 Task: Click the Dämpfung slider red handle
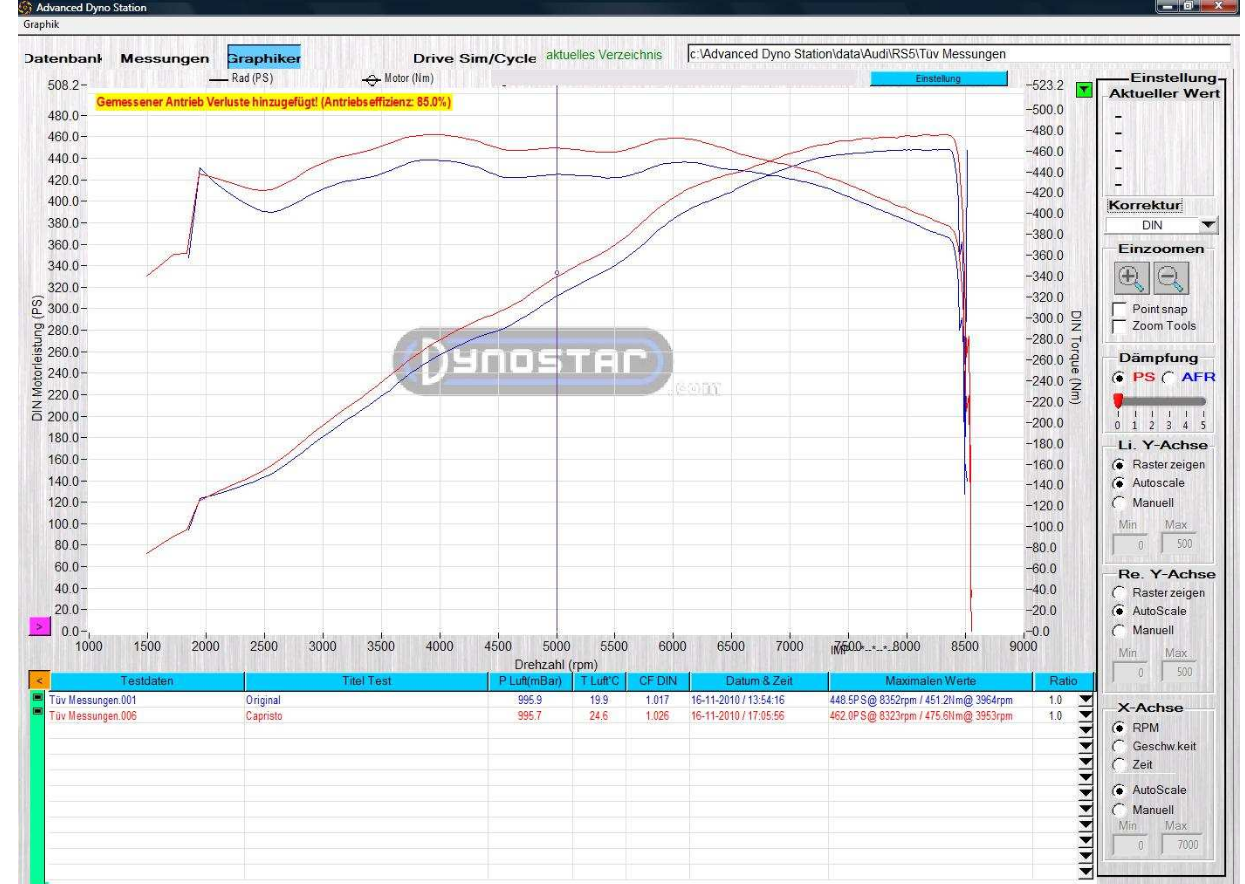1118,400
